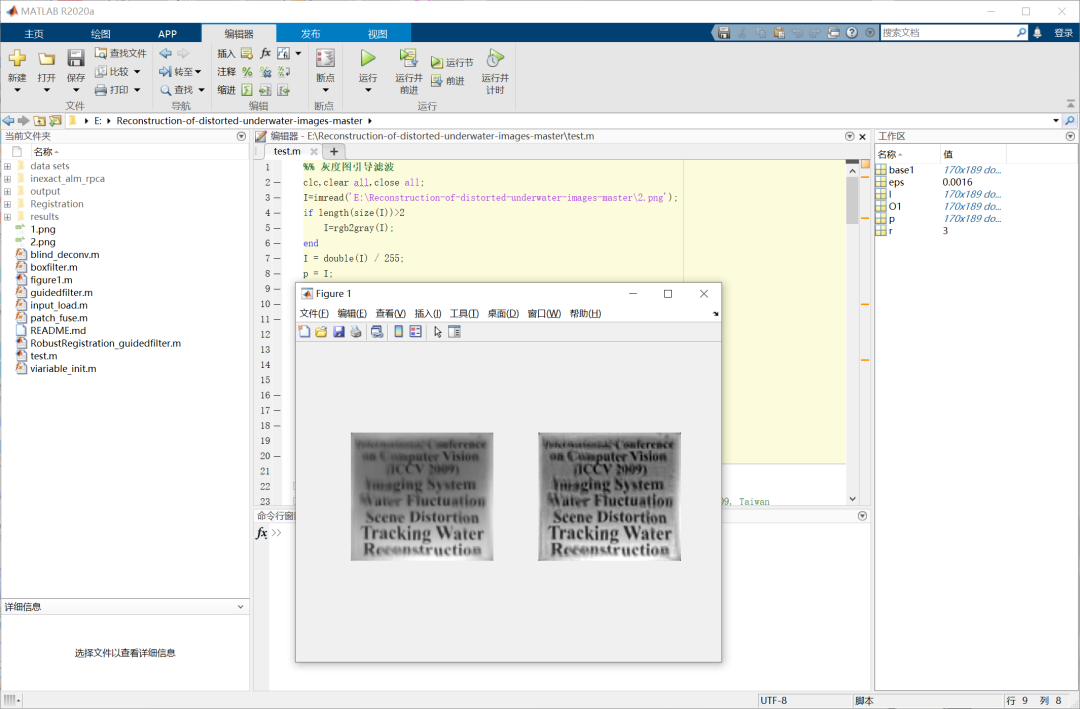Click 运行并前进 run and advance icon
Screen dimensions: 1080x709
(x=408, y=58)
